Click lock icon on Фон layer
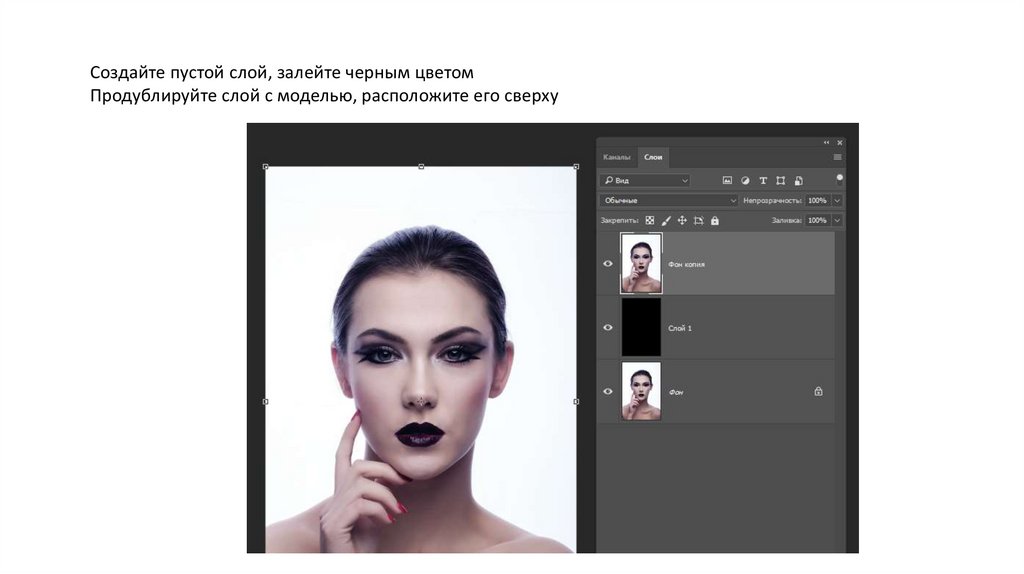 818,392
